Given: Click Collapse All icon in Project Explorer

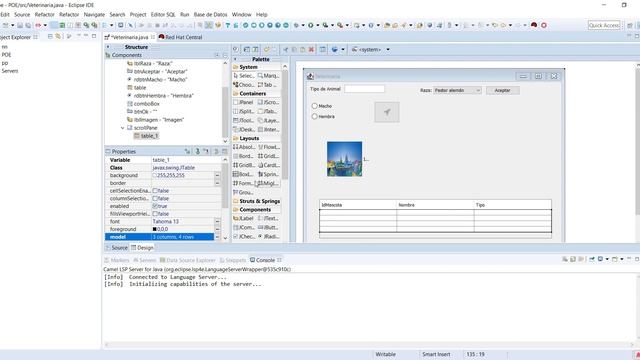Looking at the screenshot, I should 50,37.
